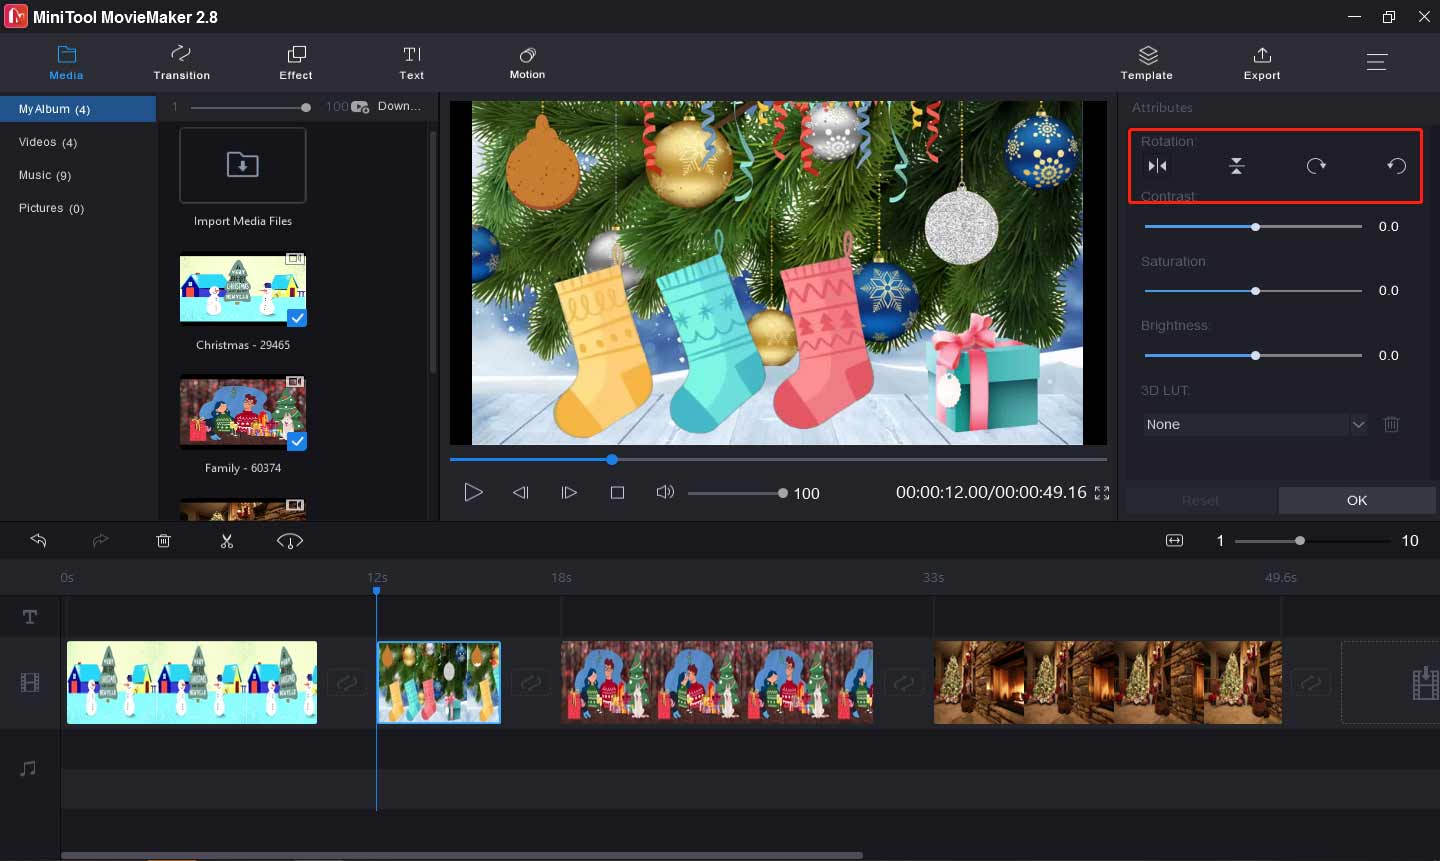Deselect the checkmark on the Christmas - 29465 clip

coord(296,318)
